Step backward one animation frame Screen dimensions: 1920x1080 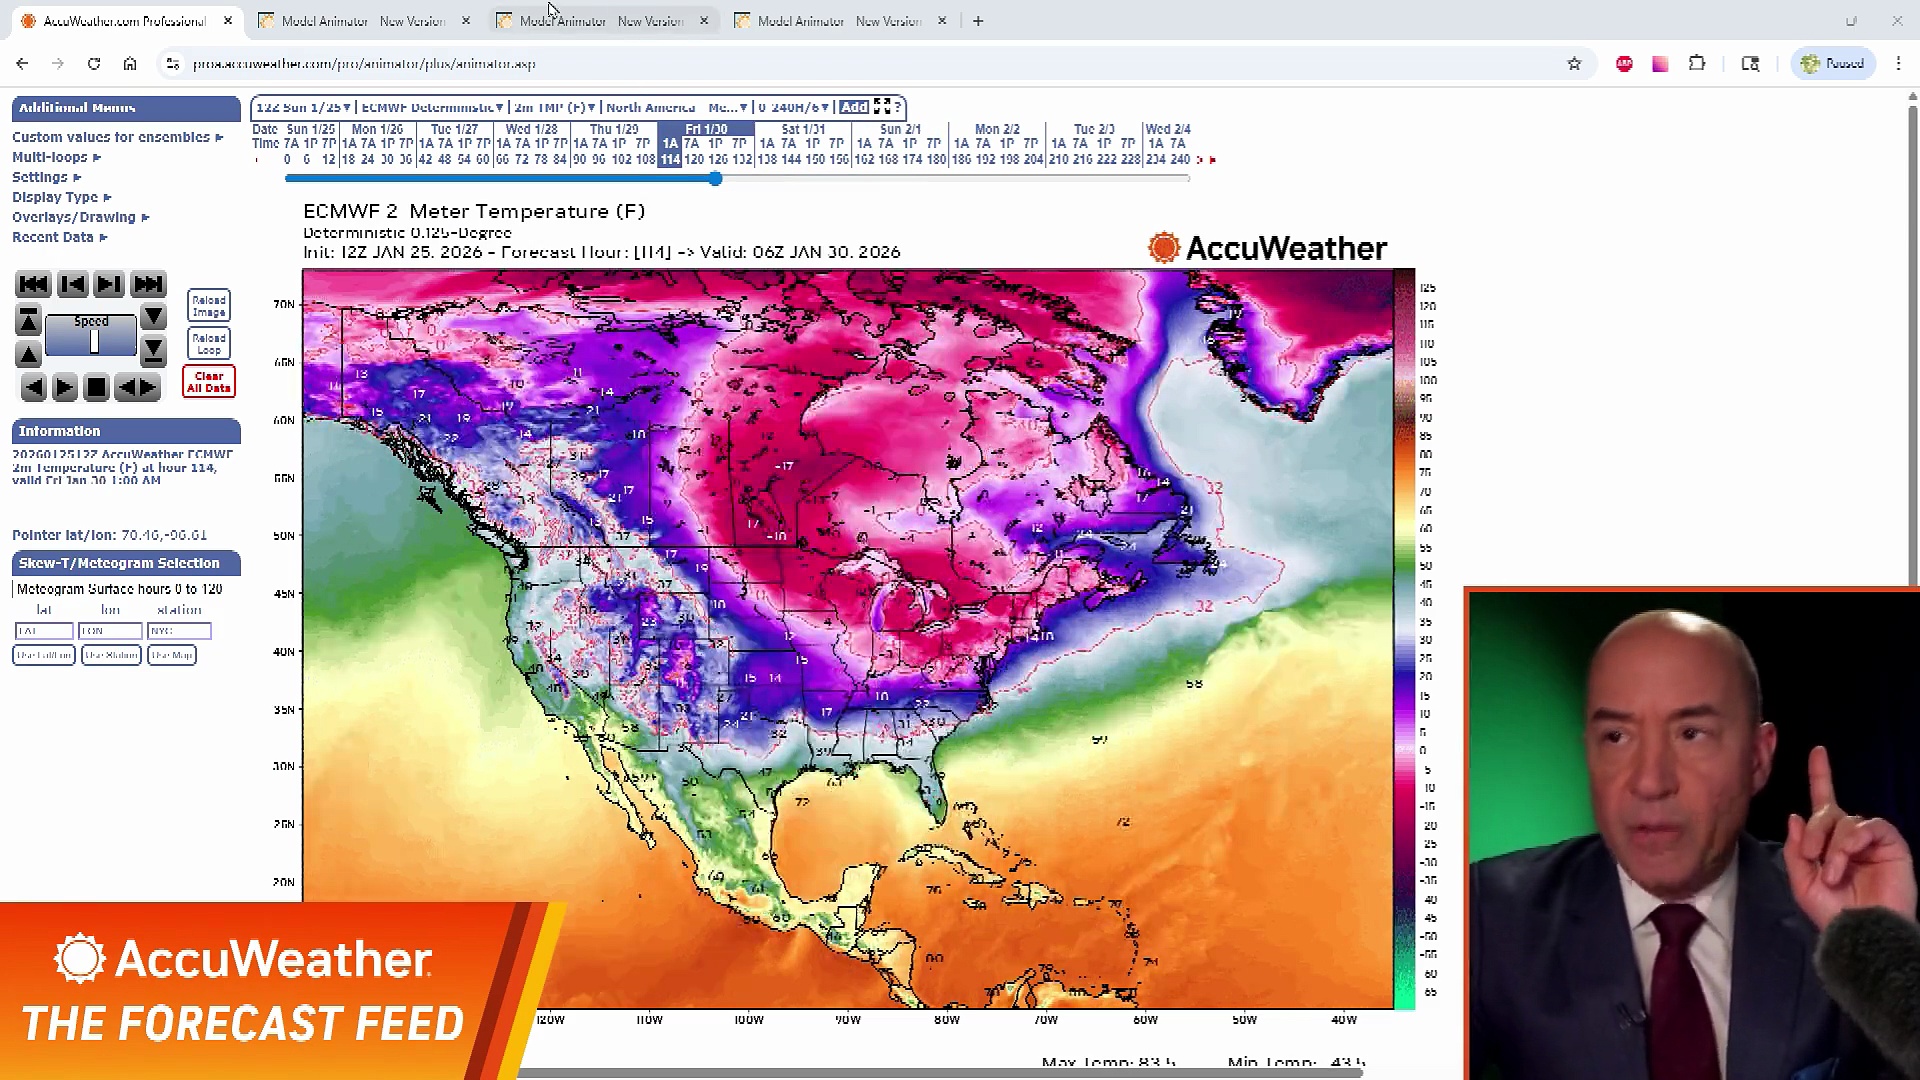click(x=72, y=284)
